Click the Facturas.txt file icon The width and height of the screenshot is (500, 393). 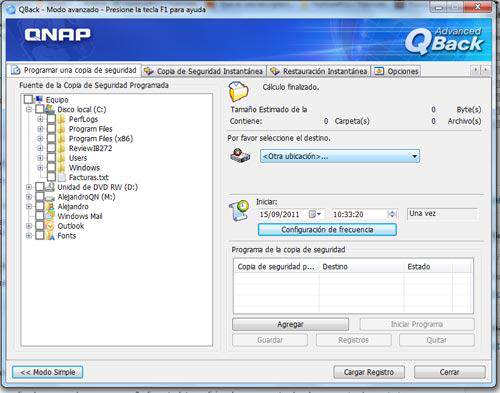62,177
